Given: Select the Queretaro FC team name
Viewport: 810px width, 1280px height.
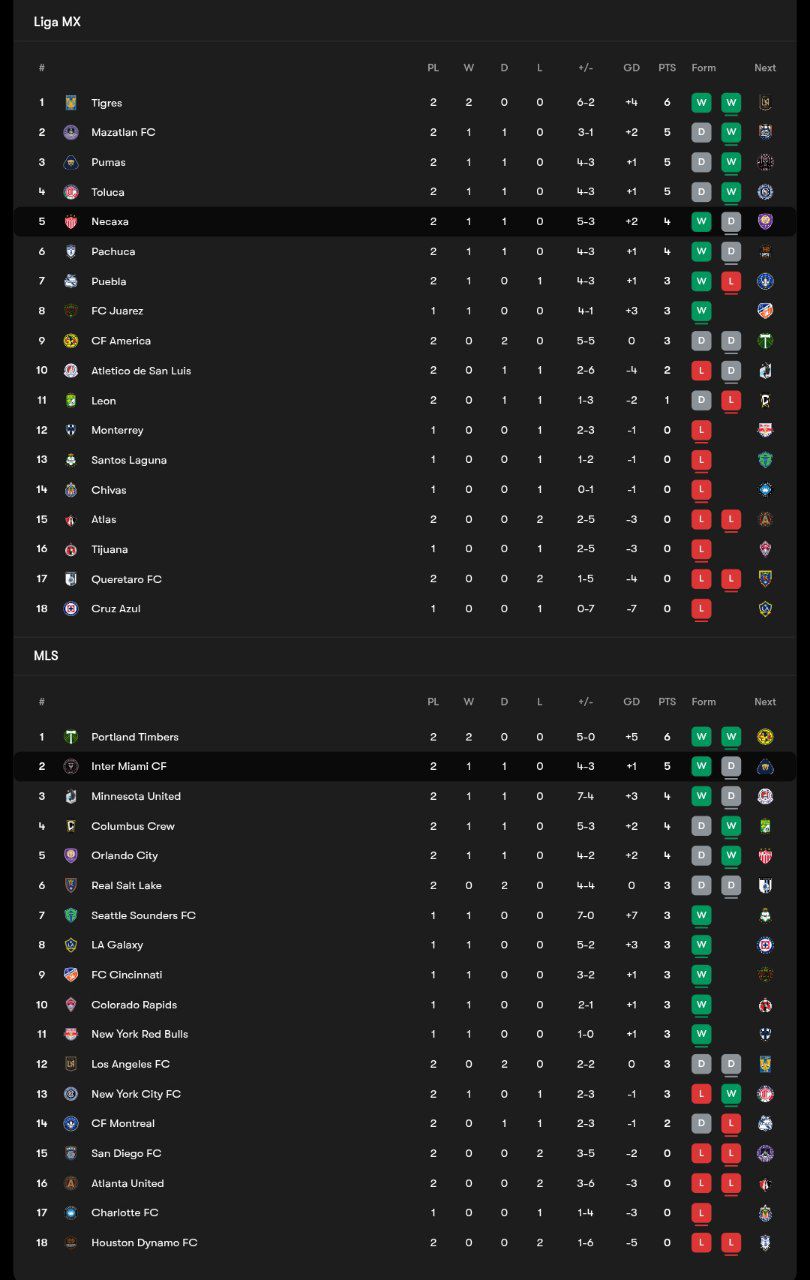Looking at the screenshot, I should 126,579.
